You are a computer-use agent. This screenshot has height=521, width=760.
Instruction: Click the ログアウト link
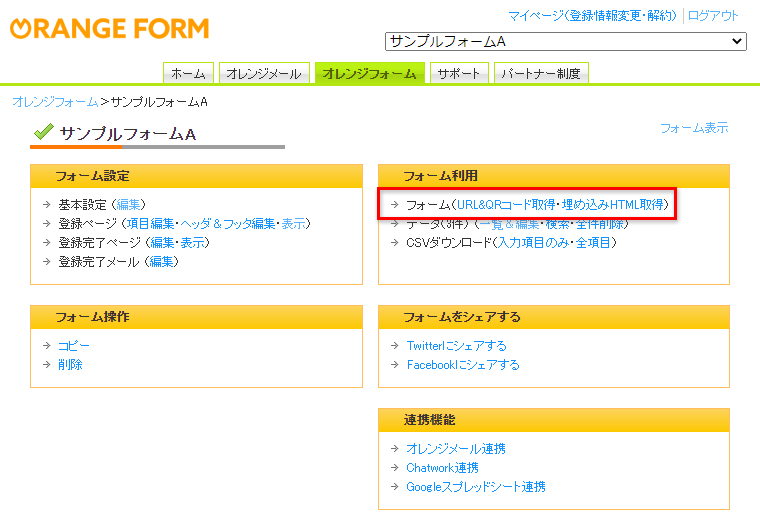coord(712,16)
